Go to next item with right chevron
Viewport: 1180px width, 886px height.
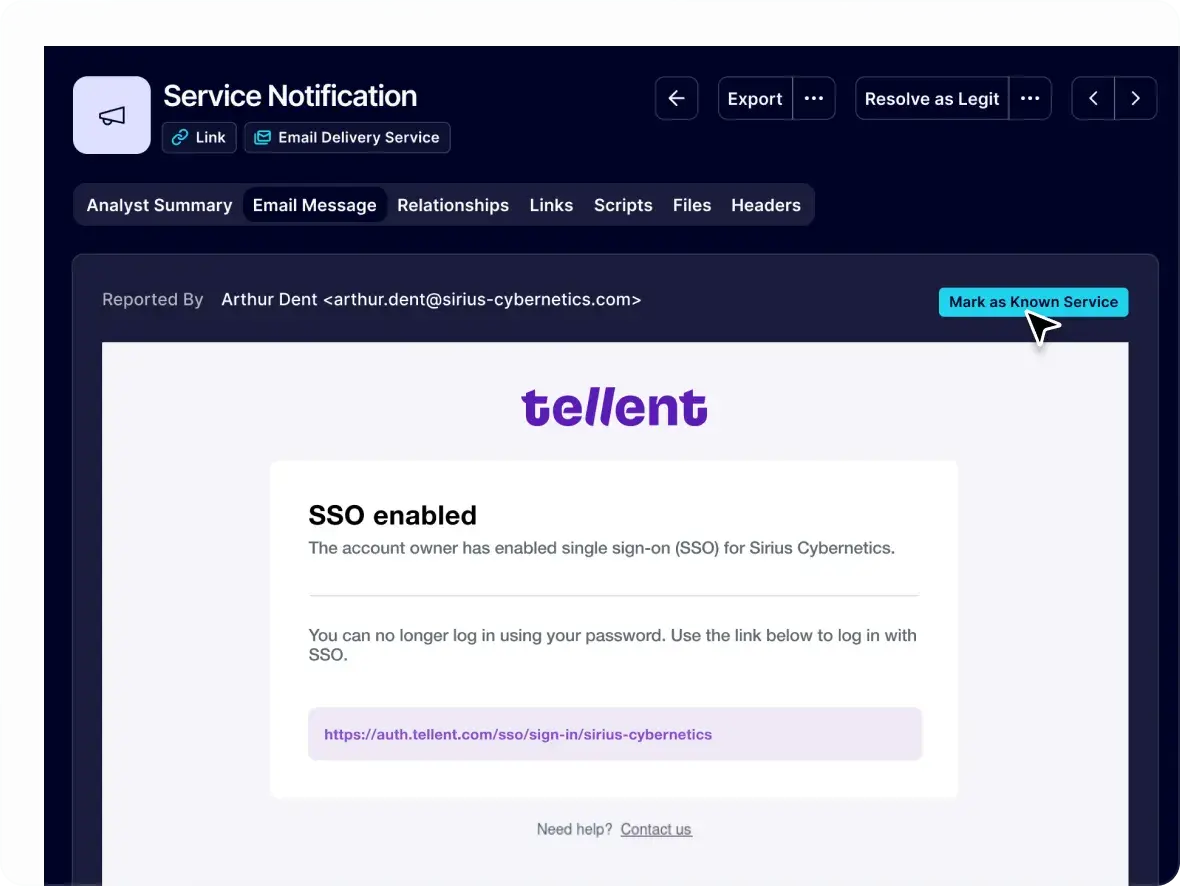coord(1135,99)
